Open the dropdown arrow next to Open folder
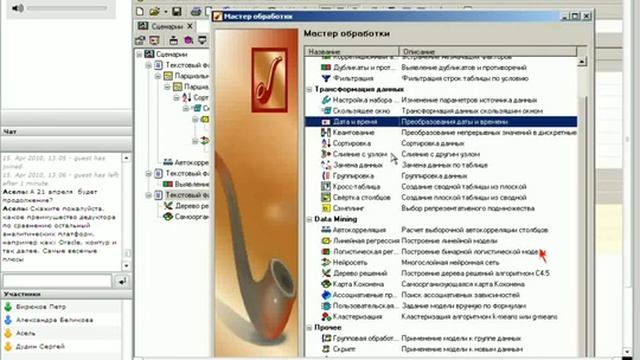640x360 pixels. 166,12
